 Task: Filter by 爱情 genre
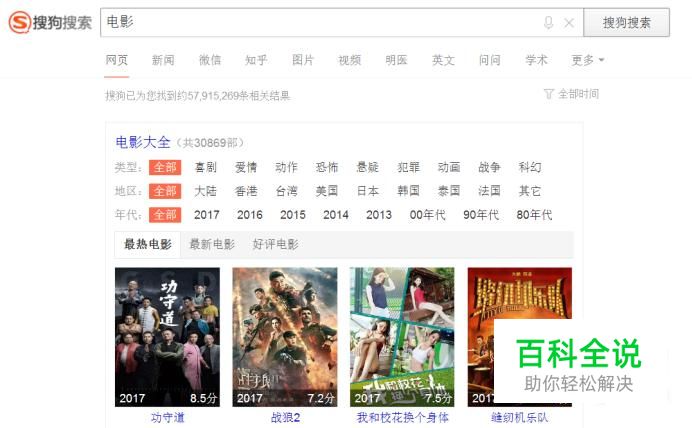(x=246, y=167)
